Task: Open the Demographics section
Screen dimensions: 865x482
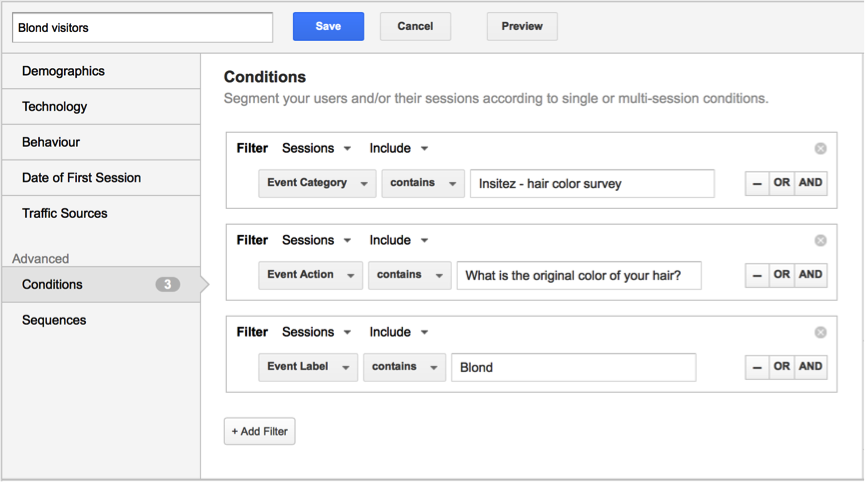Action: point(101,71)
